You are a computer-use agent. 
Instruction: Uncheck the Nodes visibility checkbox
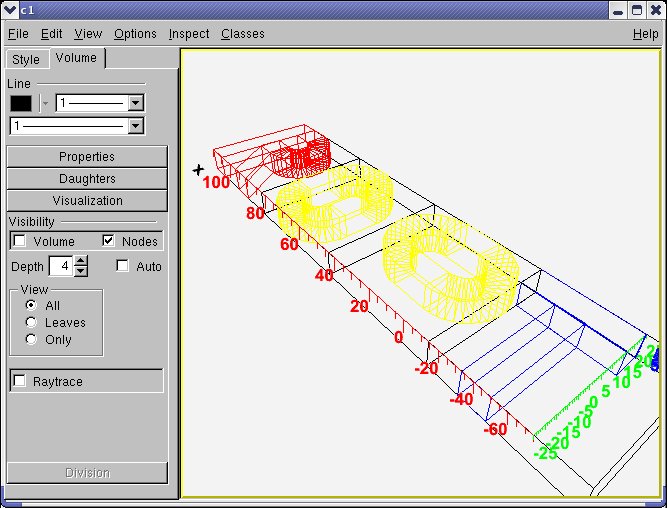click(x=109, y=242)
